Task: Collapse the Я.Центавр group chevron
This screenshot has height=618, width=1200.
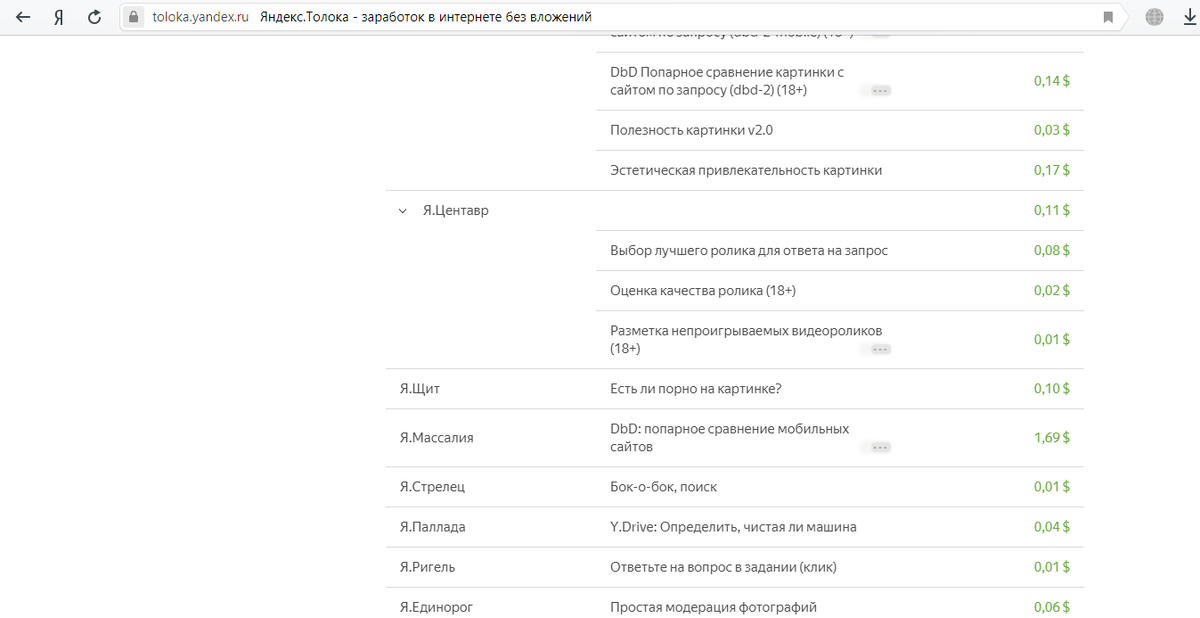Action: pyautogui.click(x=402, y=211)
